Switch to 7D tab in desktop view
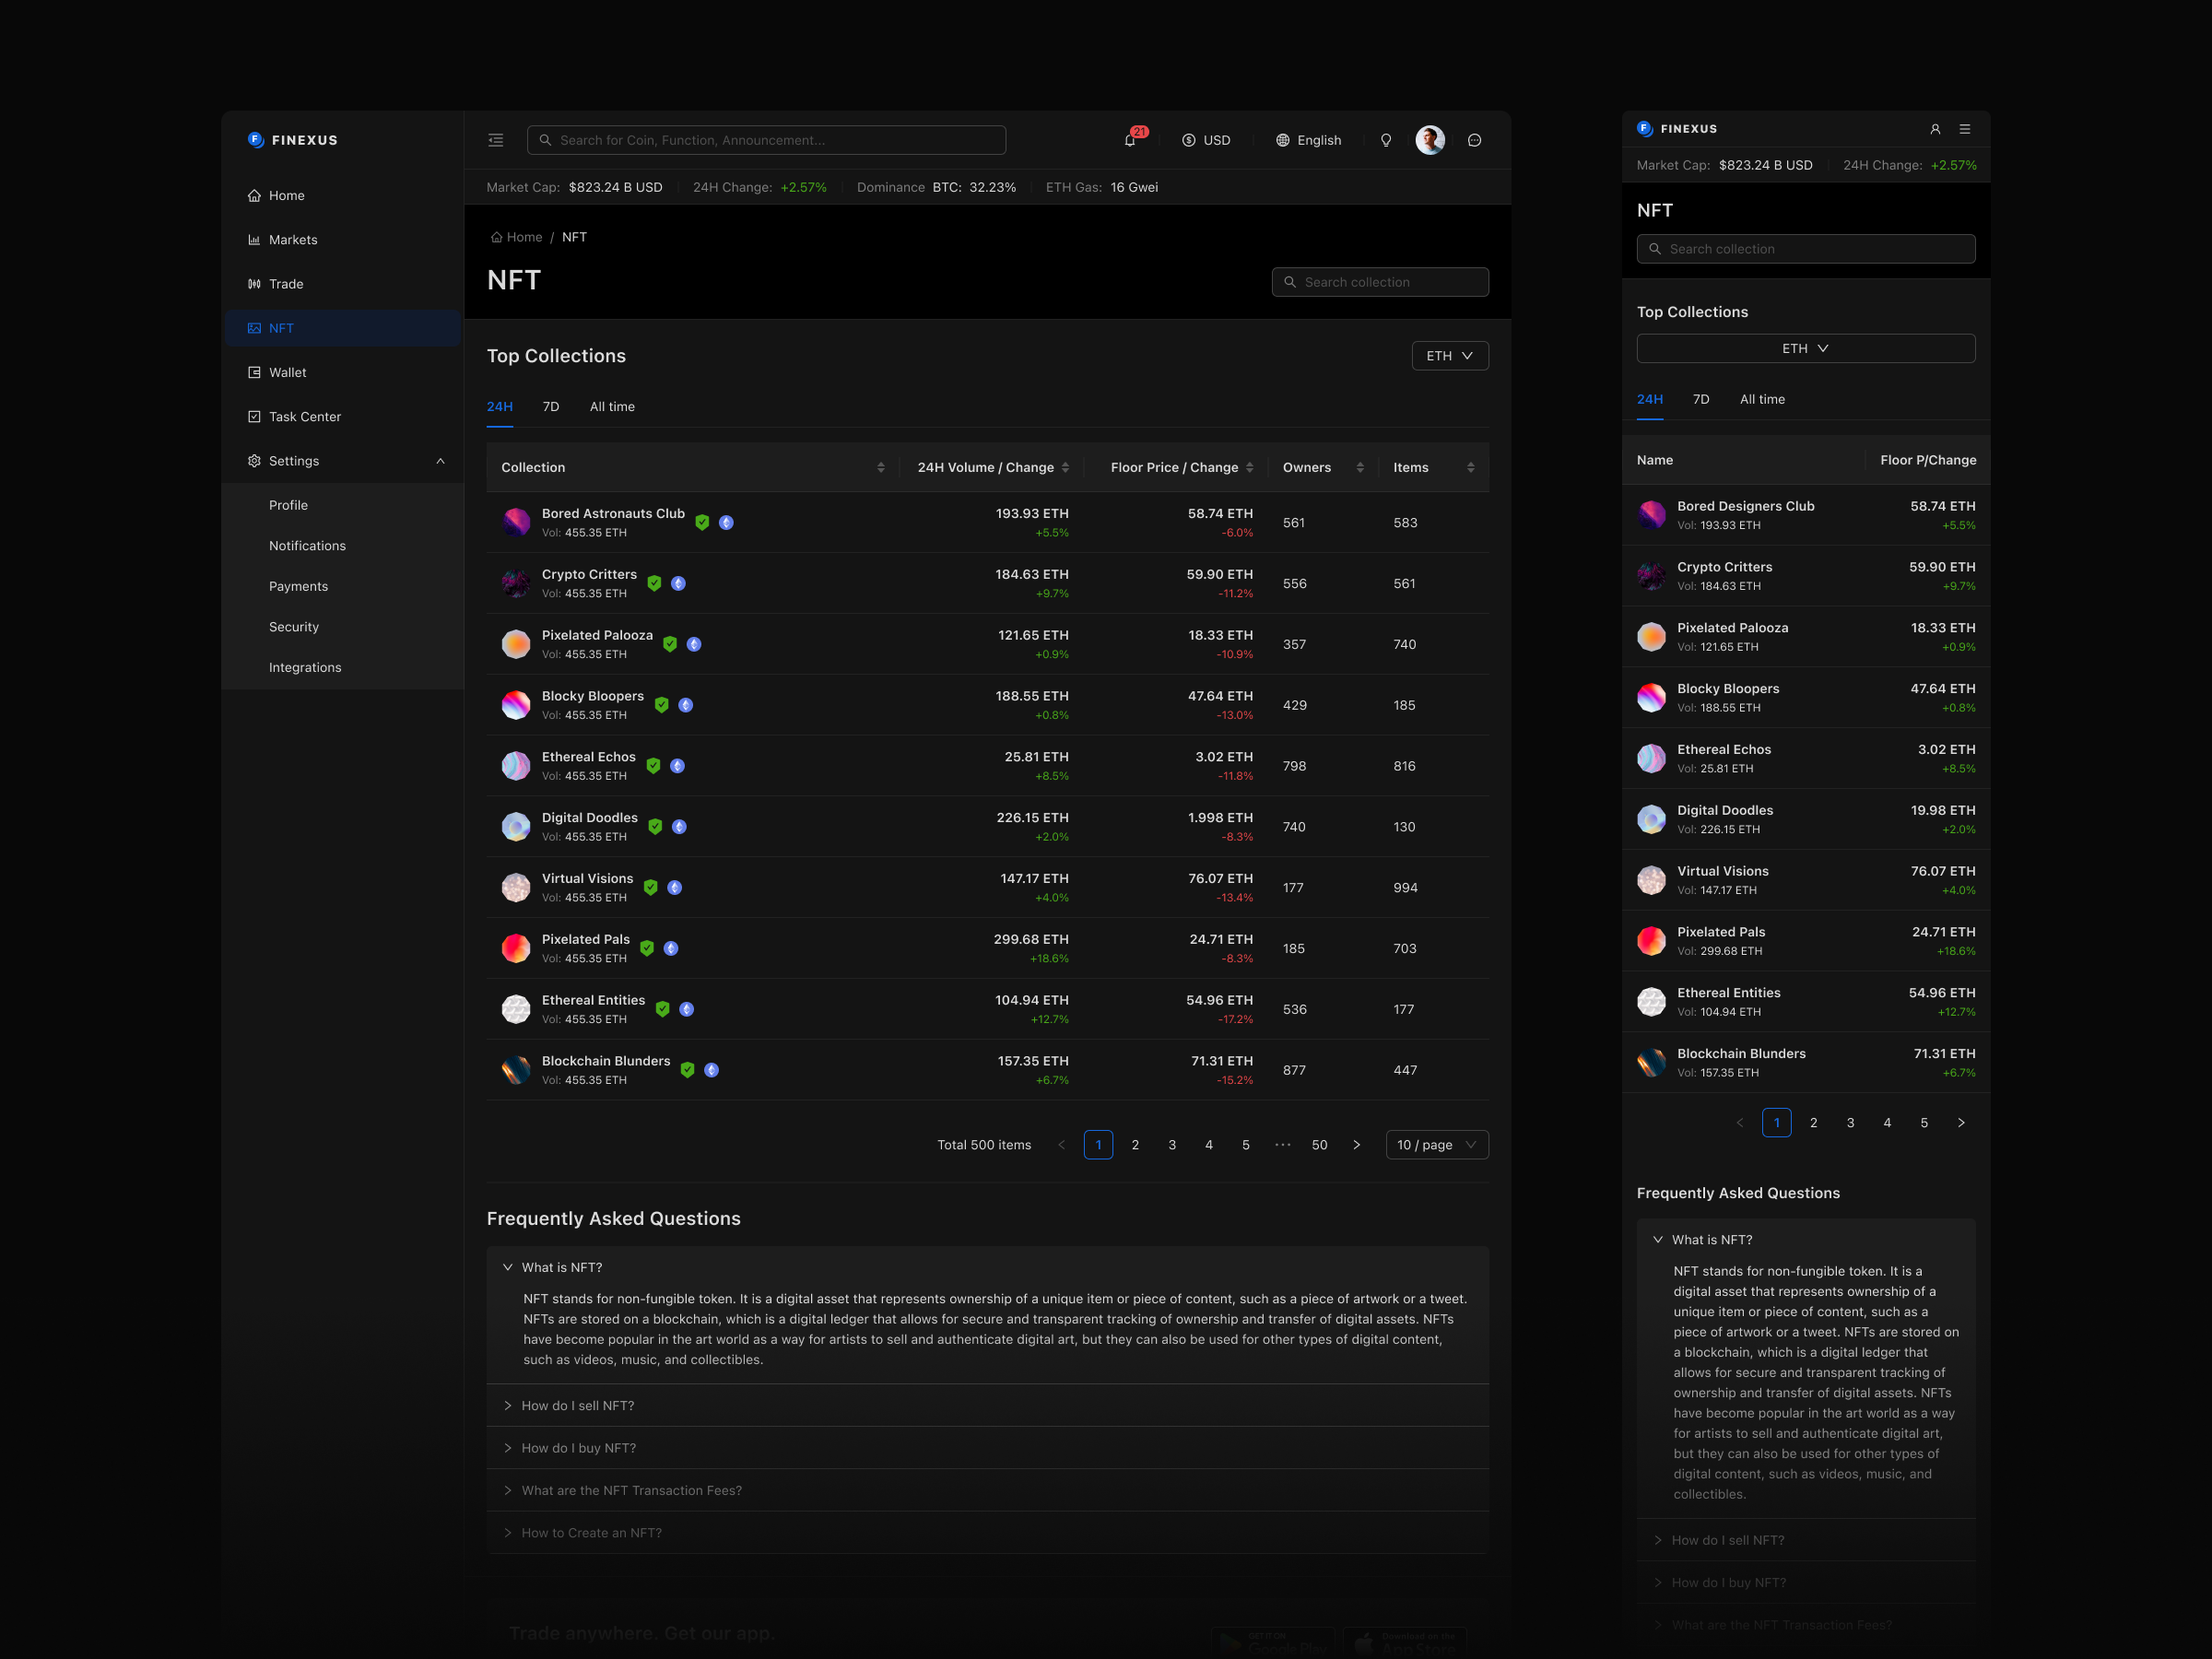Image resolution: width=2212 pixels, height=1659 pixels. click(551, 407)
